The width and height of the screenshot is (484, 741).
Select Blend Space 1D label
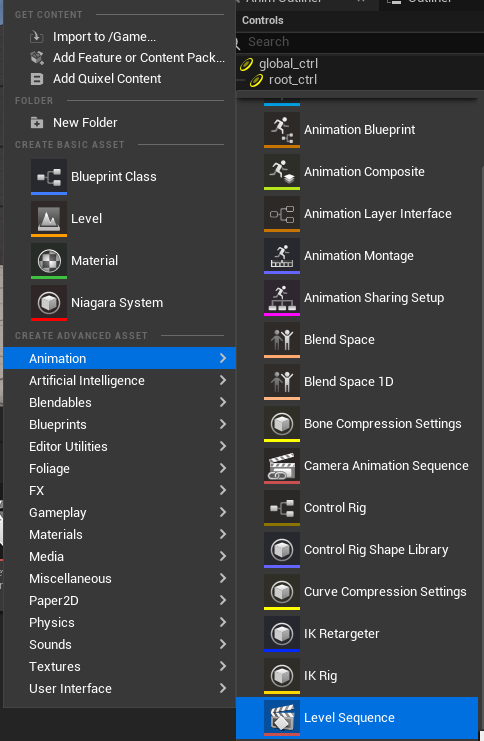(x=349, y=382)
